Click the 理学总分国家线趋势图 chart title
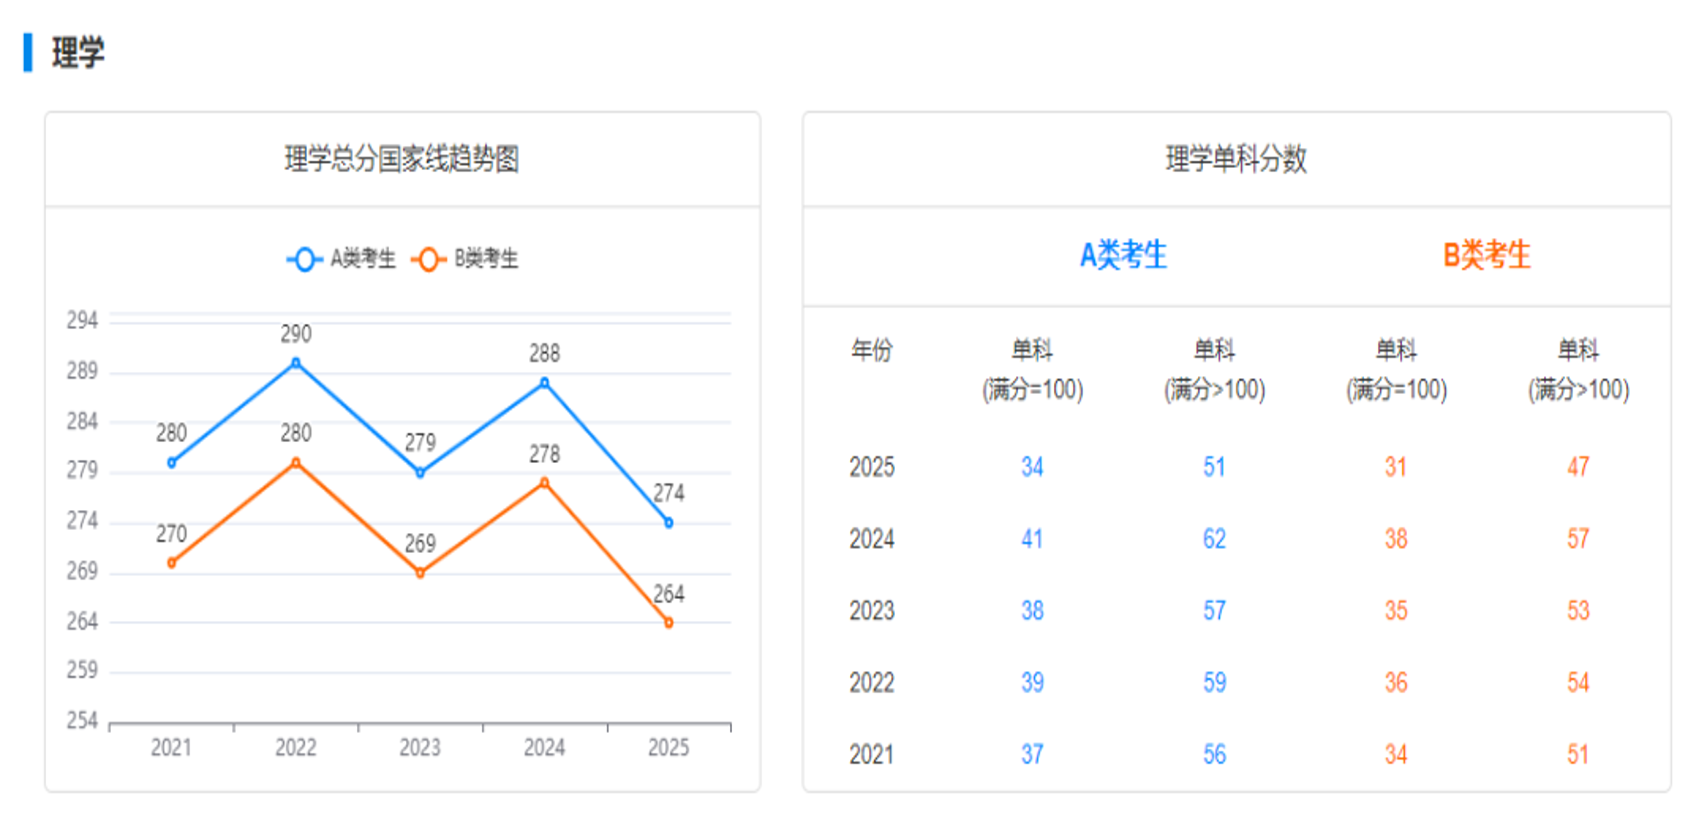This screenshot has height=815, width=1708. [x=401, y=159]
